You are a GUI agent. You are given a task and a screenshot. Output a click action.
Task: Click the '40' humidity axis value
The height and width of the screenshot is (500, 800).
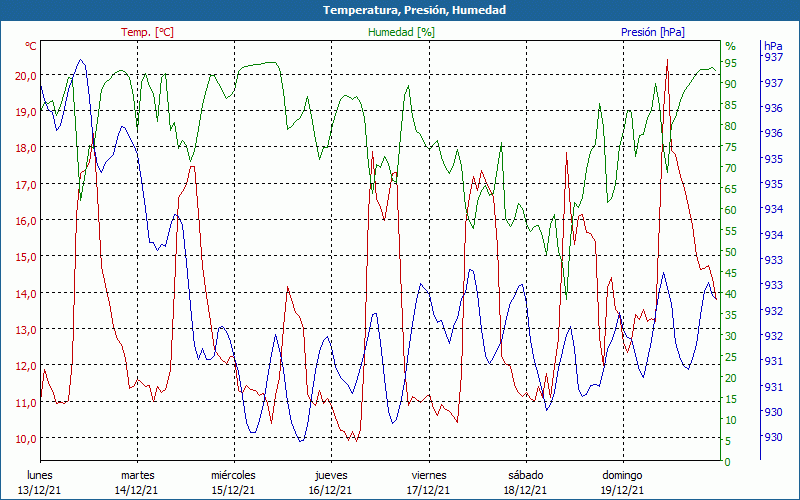(x=731, y=294)
